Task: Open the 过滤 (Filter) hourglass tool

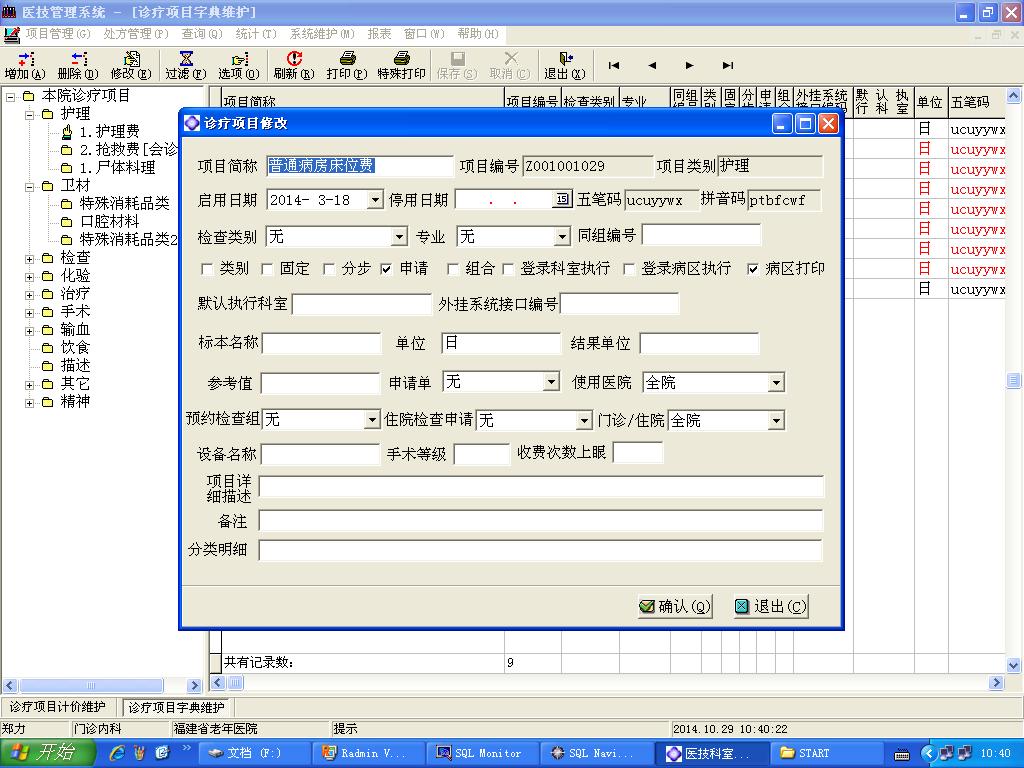Action: (185, 65)
